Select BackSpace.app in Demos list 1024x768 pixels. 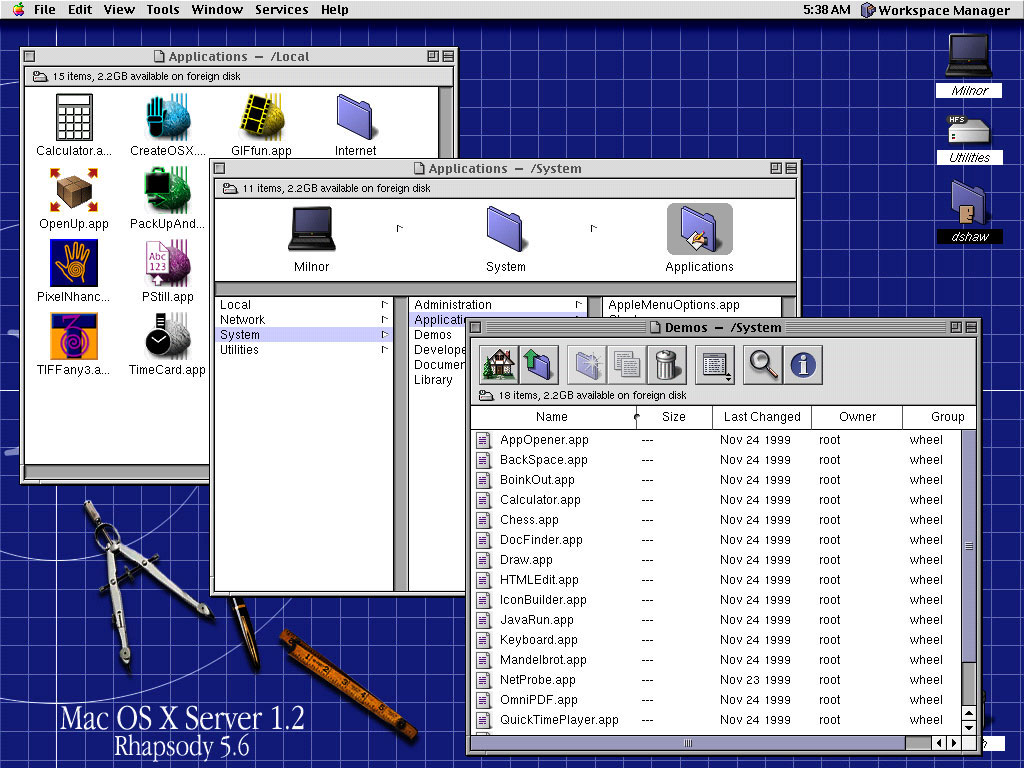coord(716,460)
